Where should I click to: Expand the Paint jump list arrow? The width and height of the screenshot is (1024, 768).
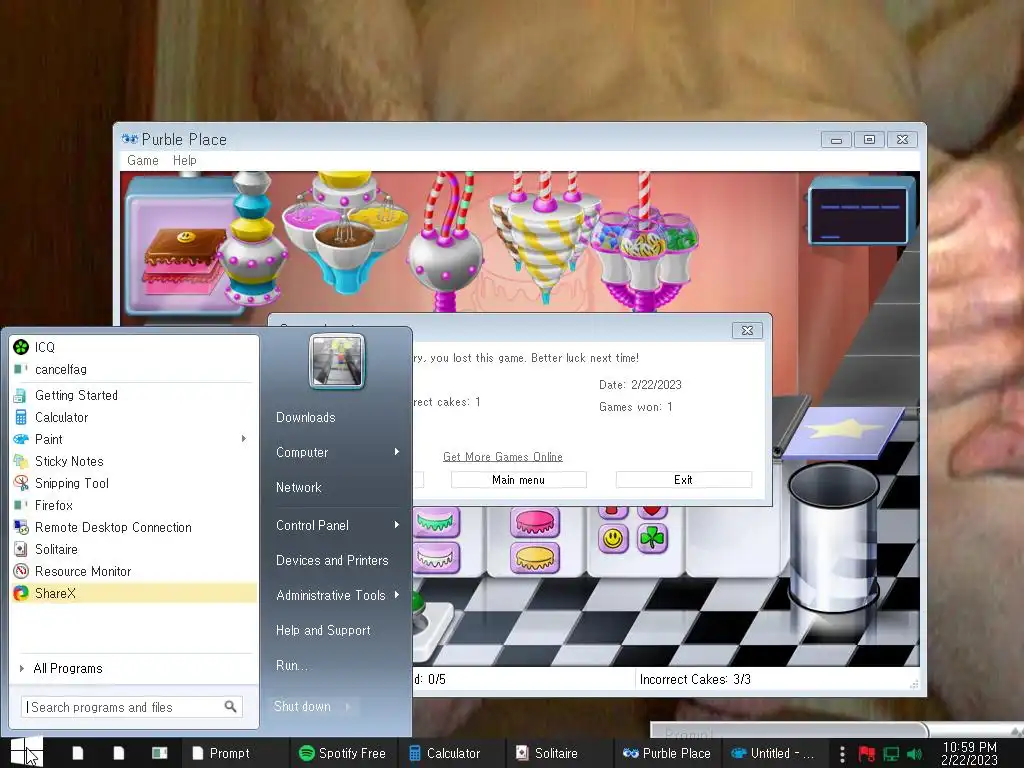click(244, 439)
